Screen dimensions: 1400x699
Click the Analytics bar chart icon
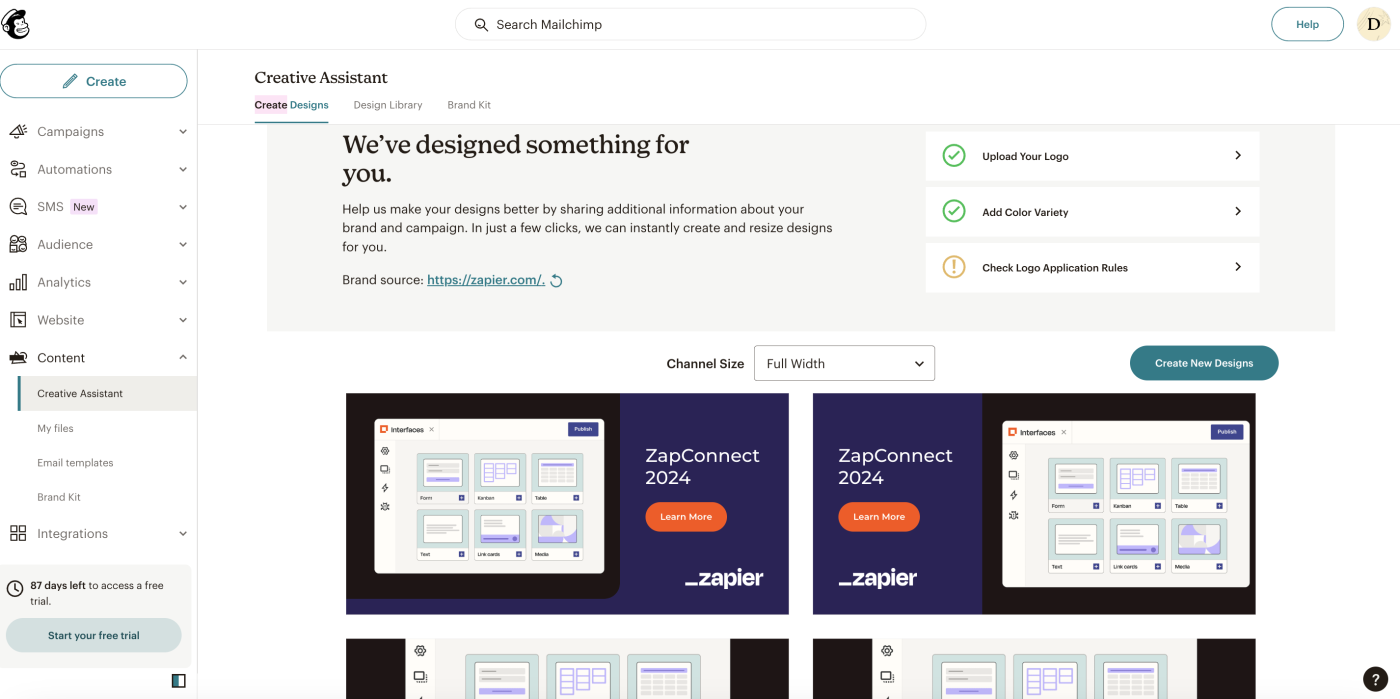18,282
